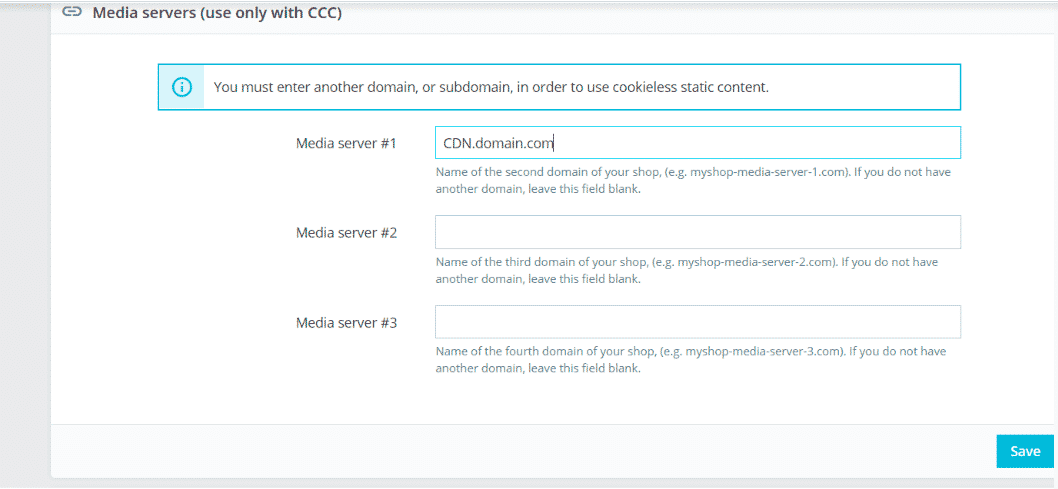Viewport: 1058px width, 489px height.
Task: Click the cookieless static content info message
Action: click(491, 87)
